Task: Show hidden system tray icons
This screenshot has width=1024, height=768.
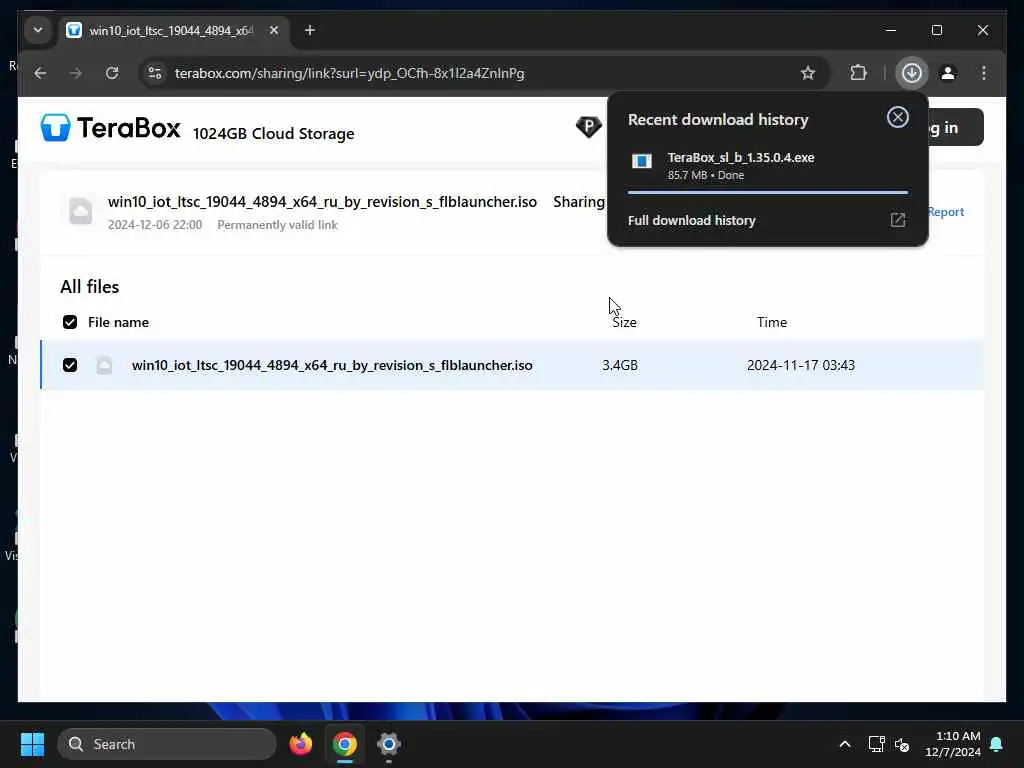Action: (844, 744)
